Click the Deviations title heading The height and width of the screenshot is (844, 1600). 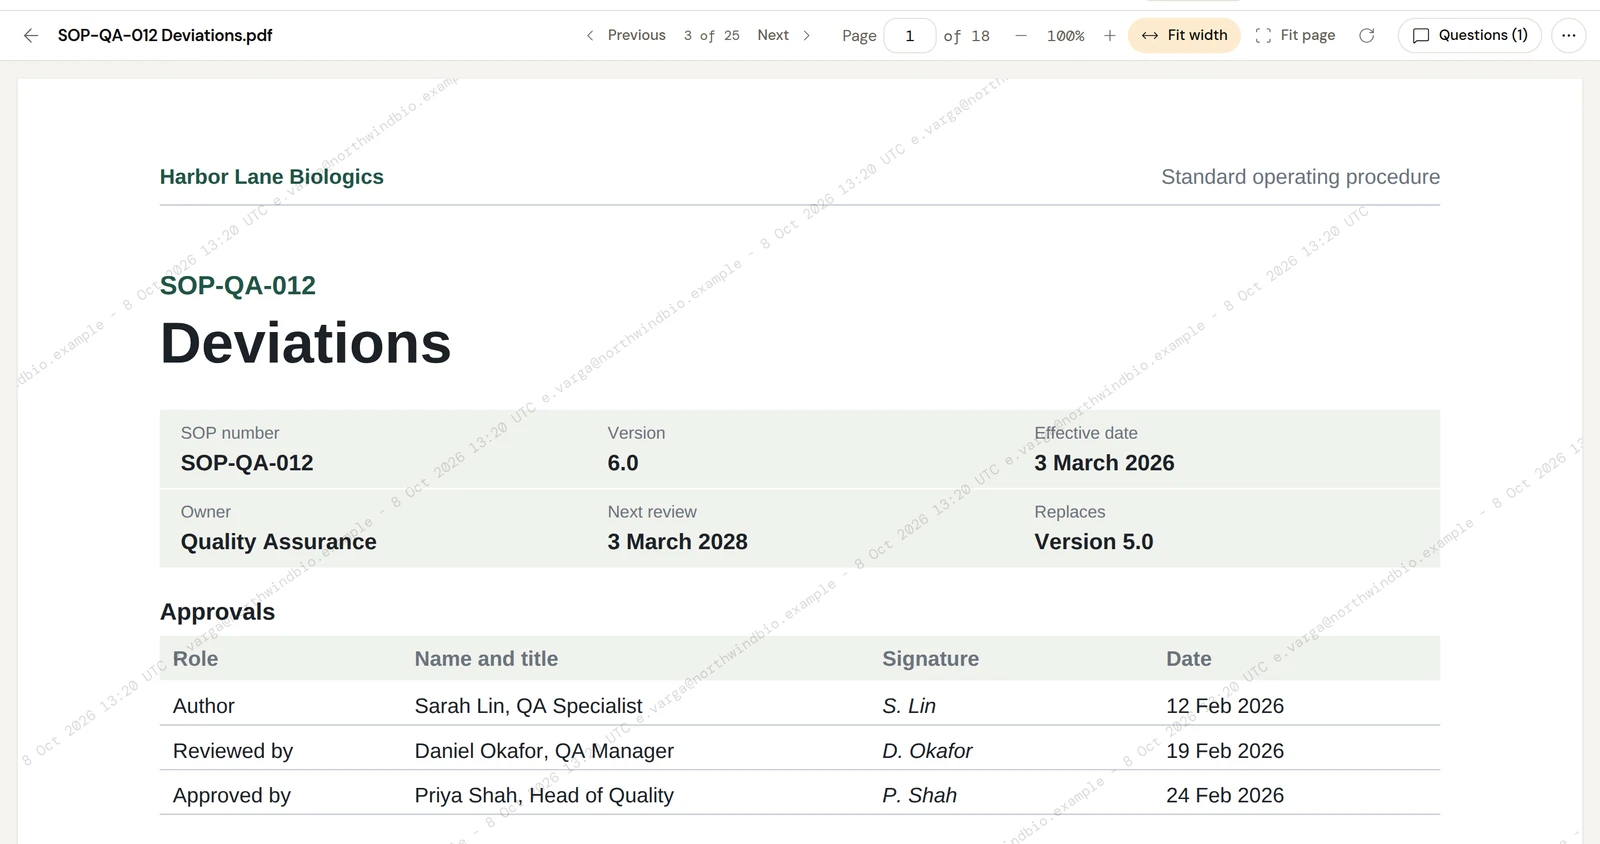306,343
